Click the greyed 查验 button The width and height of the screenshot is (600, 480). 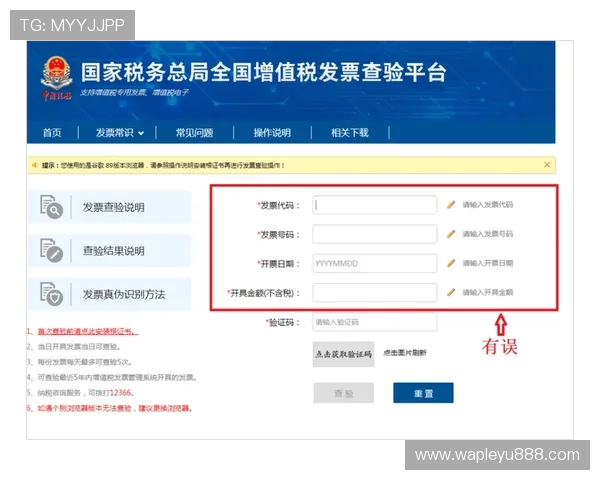tap(344, 393)
